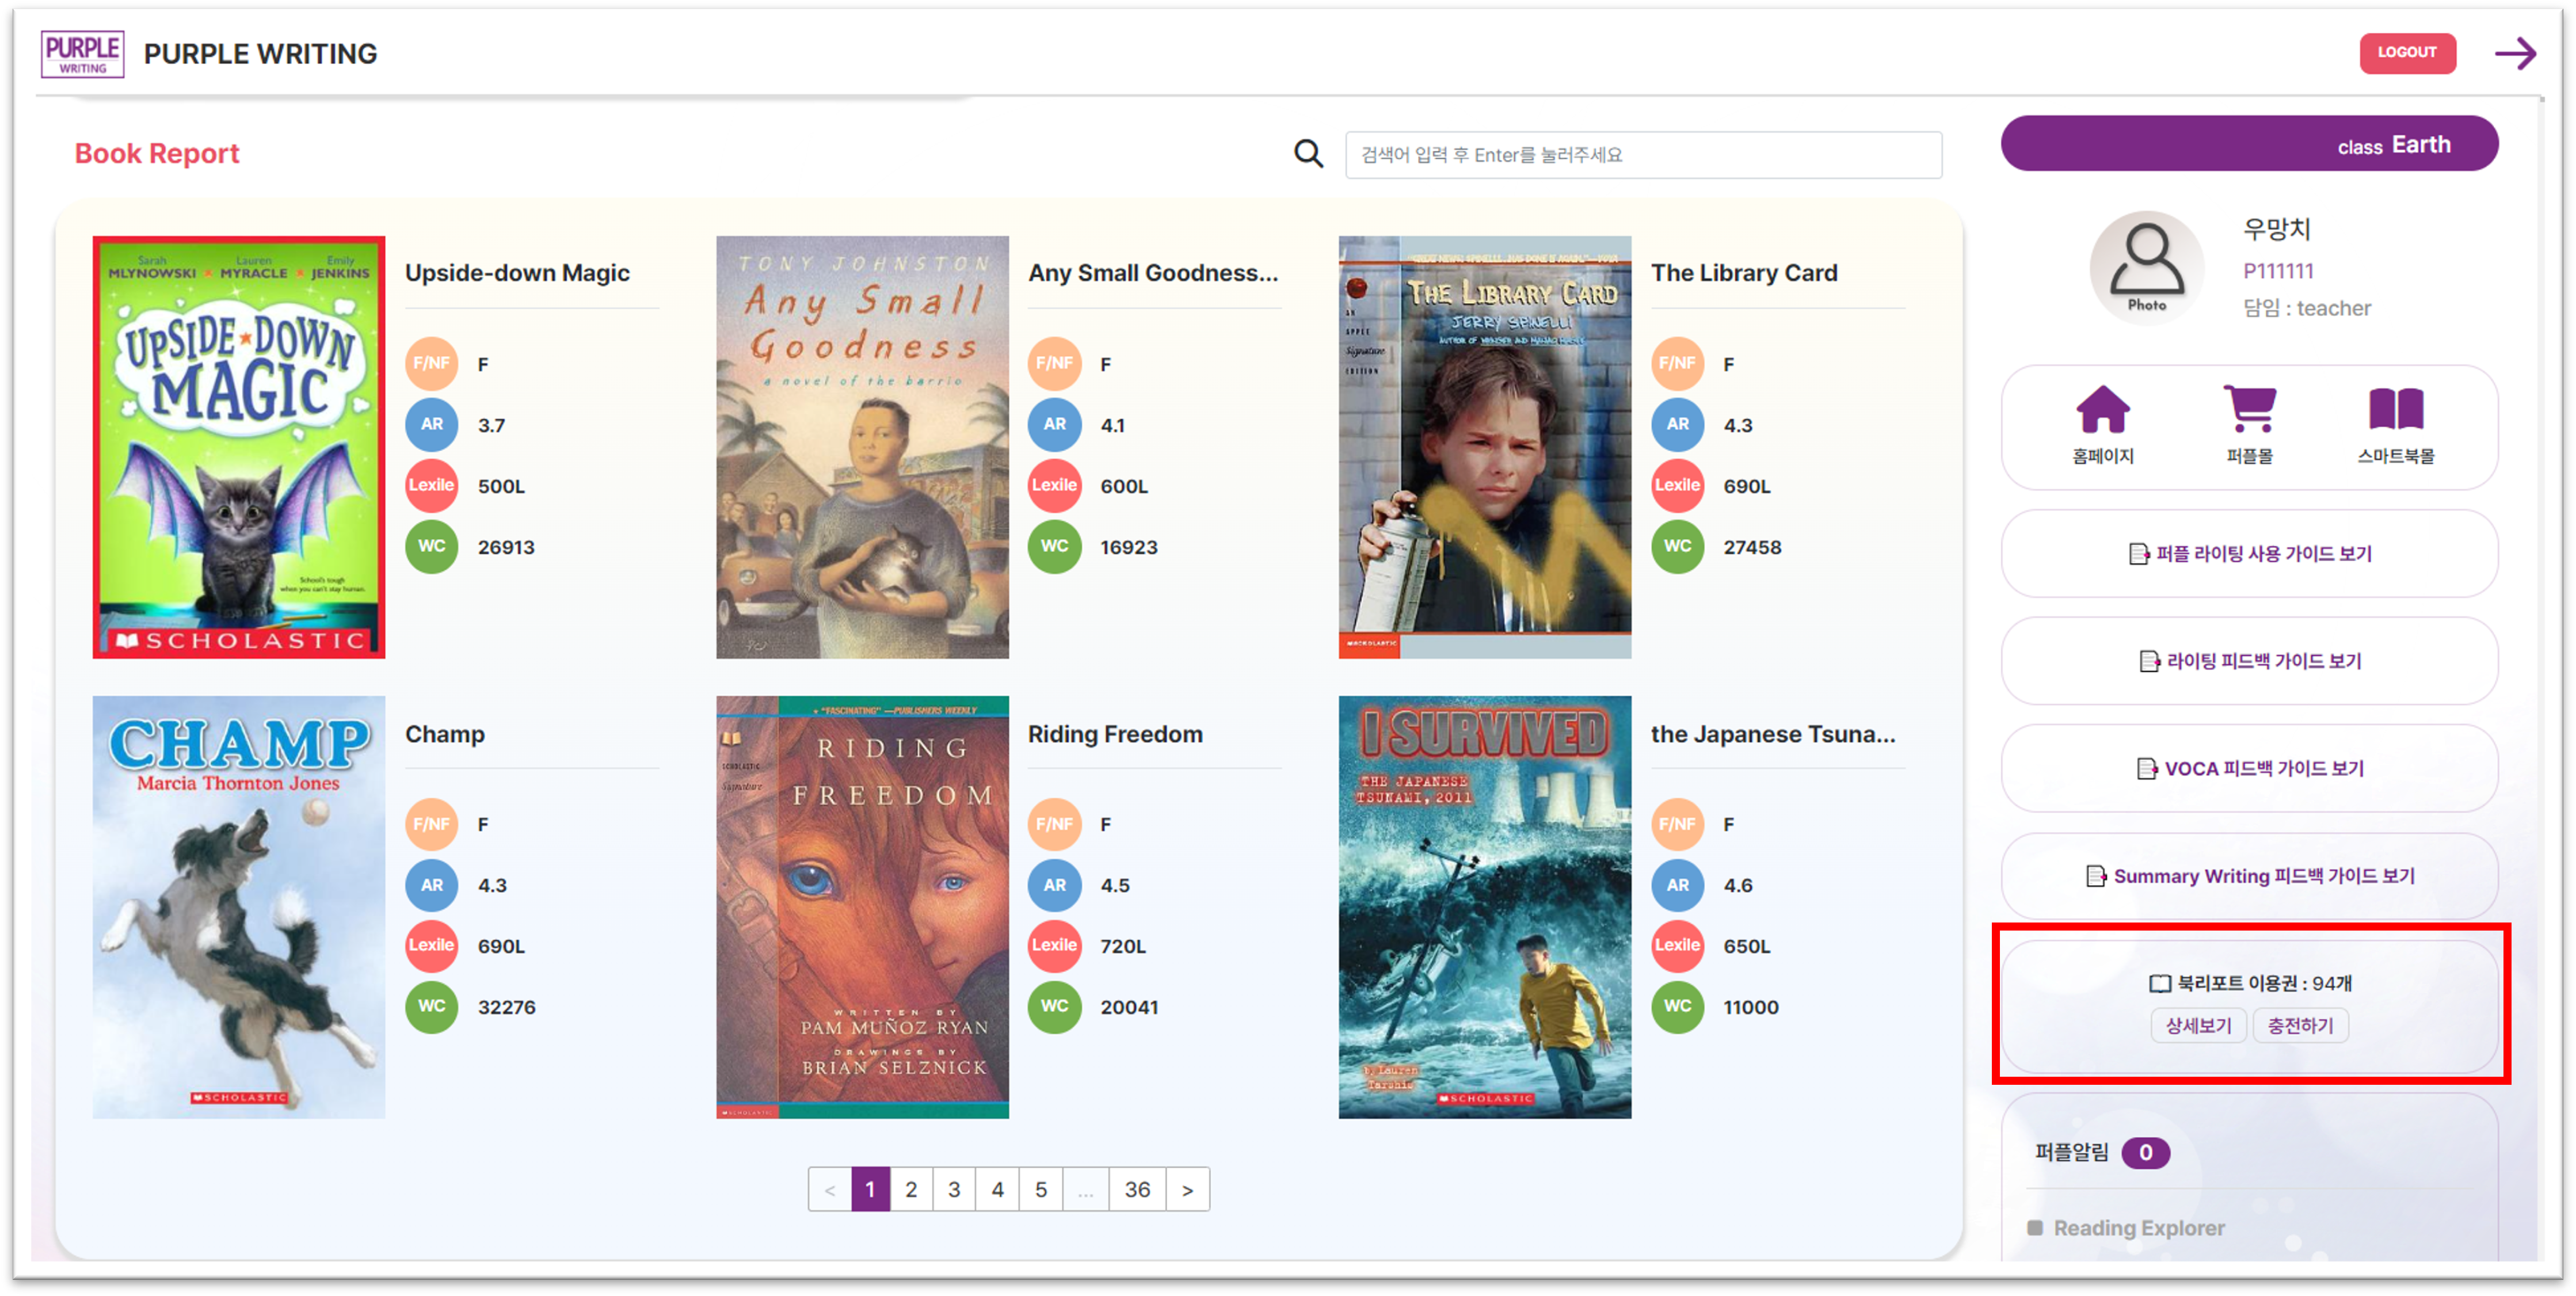Jump to page 36
The width and height of the screenshot is (2576, 1296).
coord(1137,1190)
